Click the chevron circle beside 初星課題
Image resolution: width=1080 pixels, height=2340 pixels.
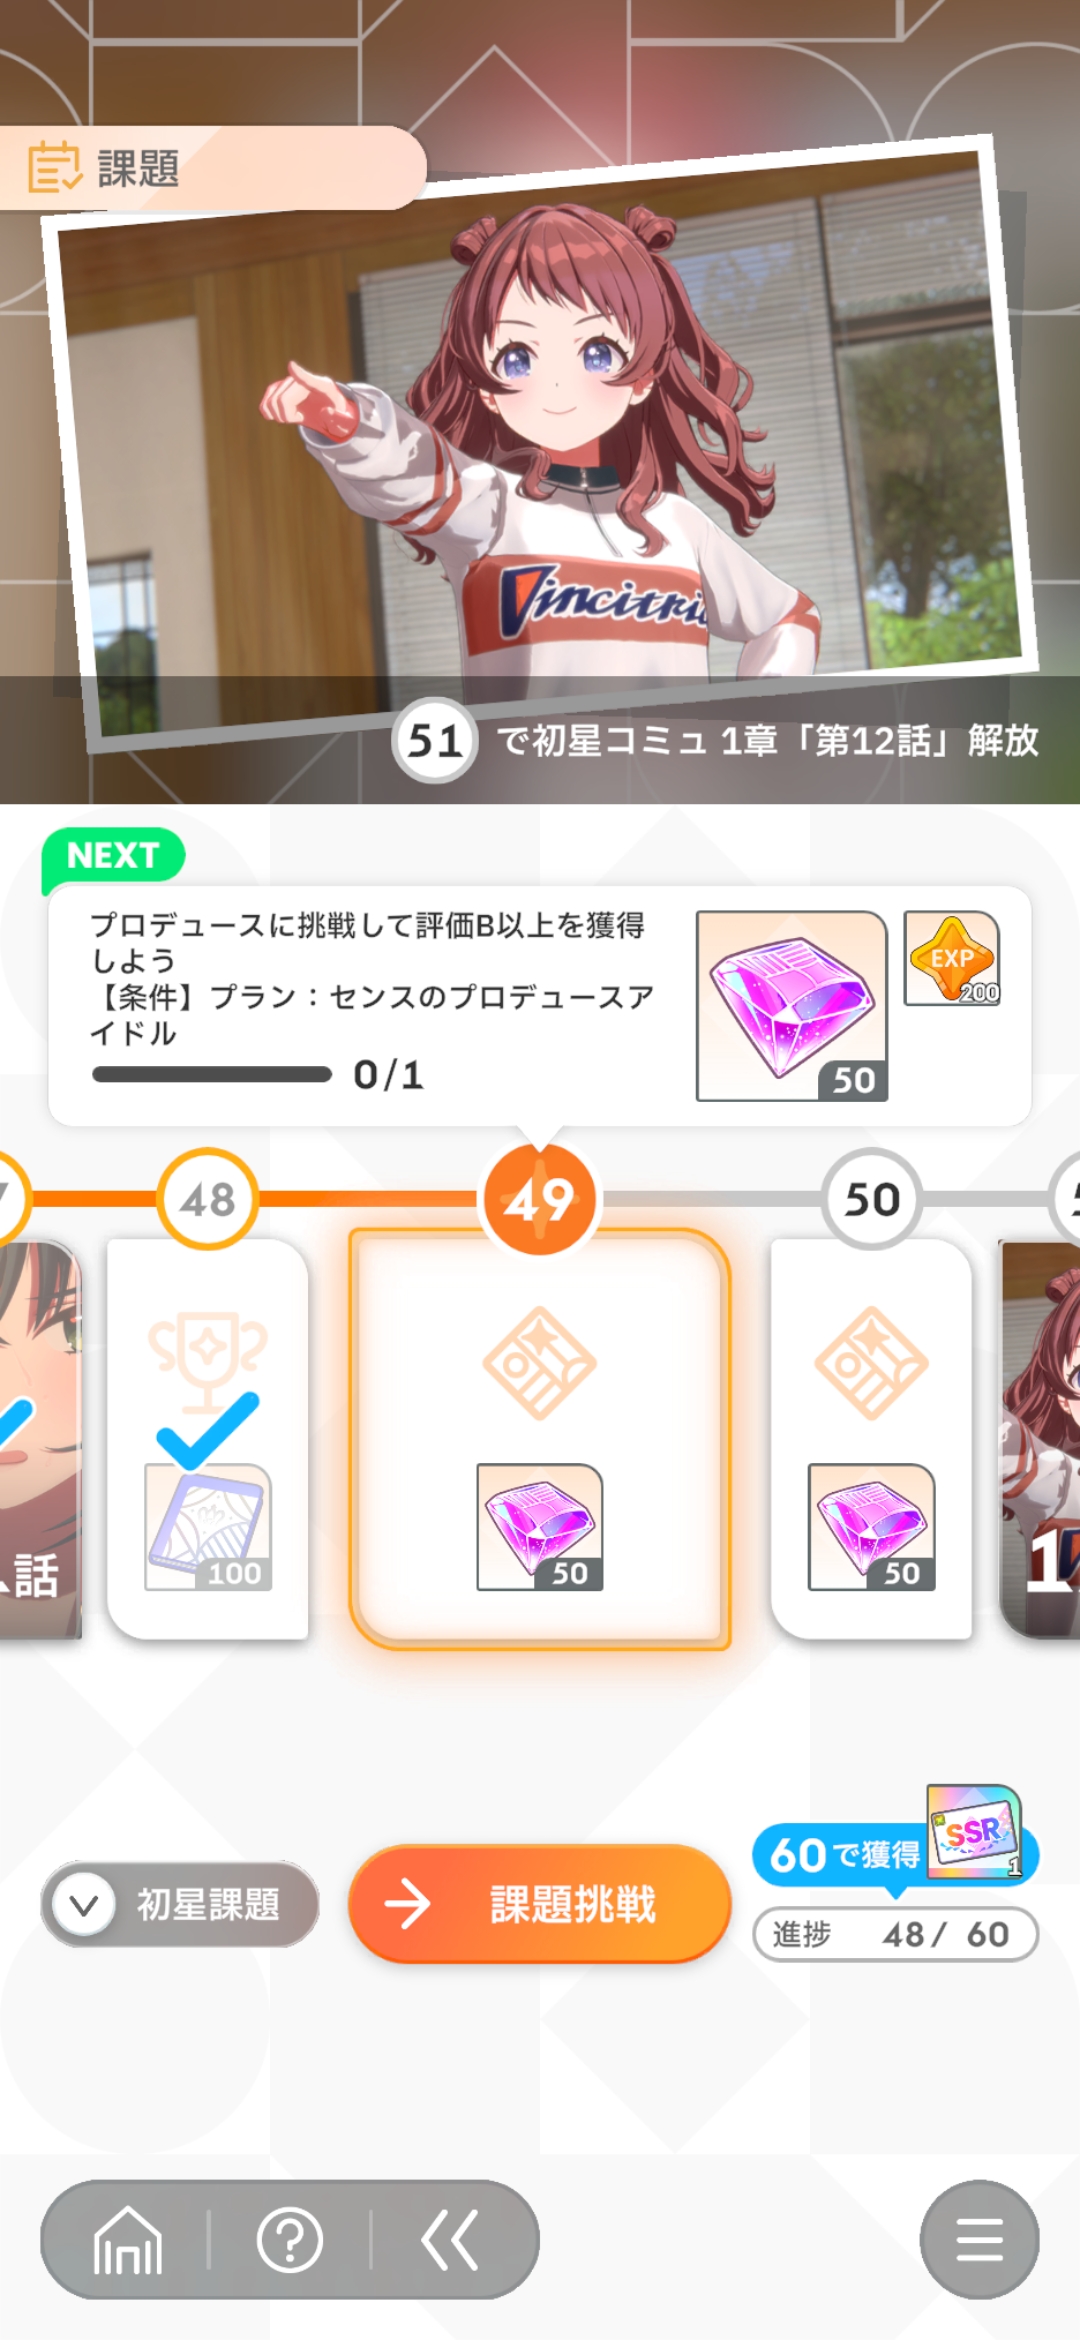[84, 1904]
